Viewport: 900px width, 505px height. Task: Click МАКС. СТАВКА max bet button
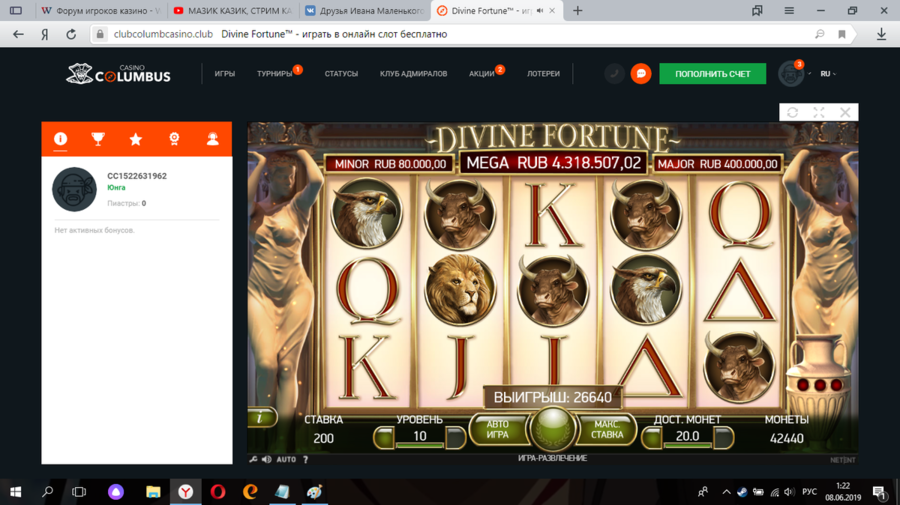(x=607, y=430)
